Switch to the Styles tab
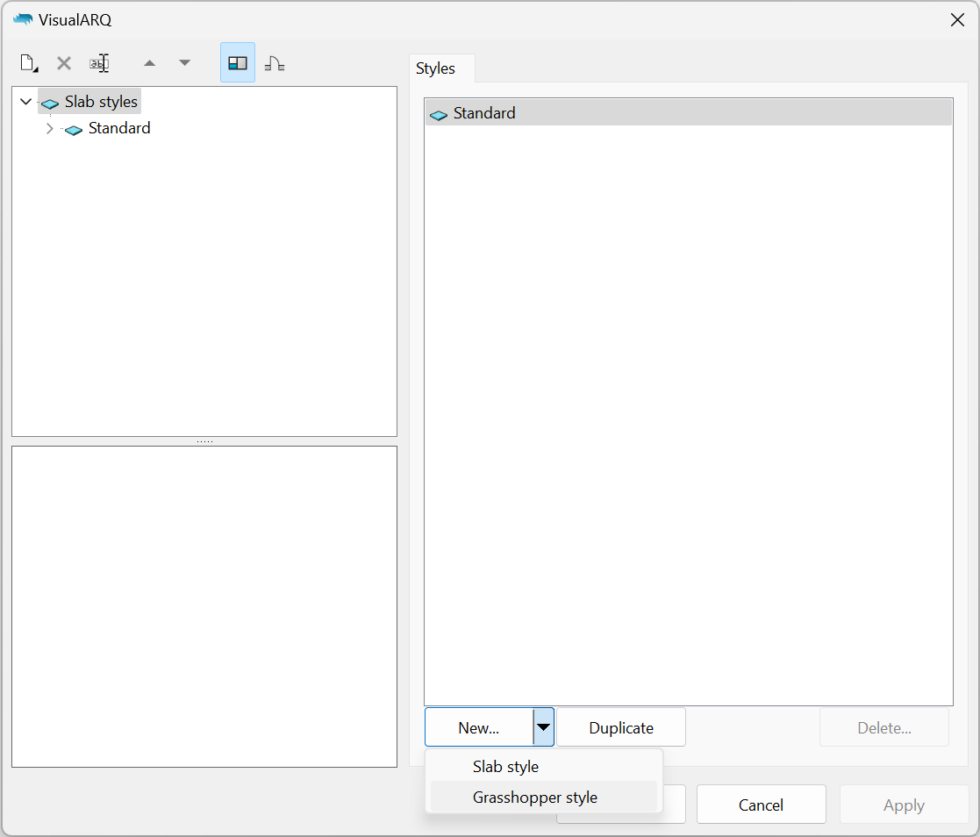Image resolution: width=980 pixels, height=837 pixels. 436,69
